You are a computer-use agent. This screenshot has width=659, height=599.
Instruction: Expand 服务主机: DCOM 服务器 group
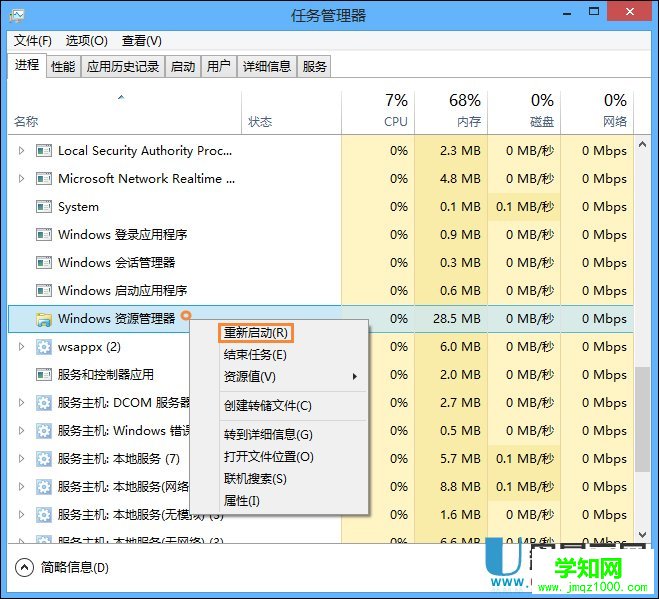tap(21, 403)
